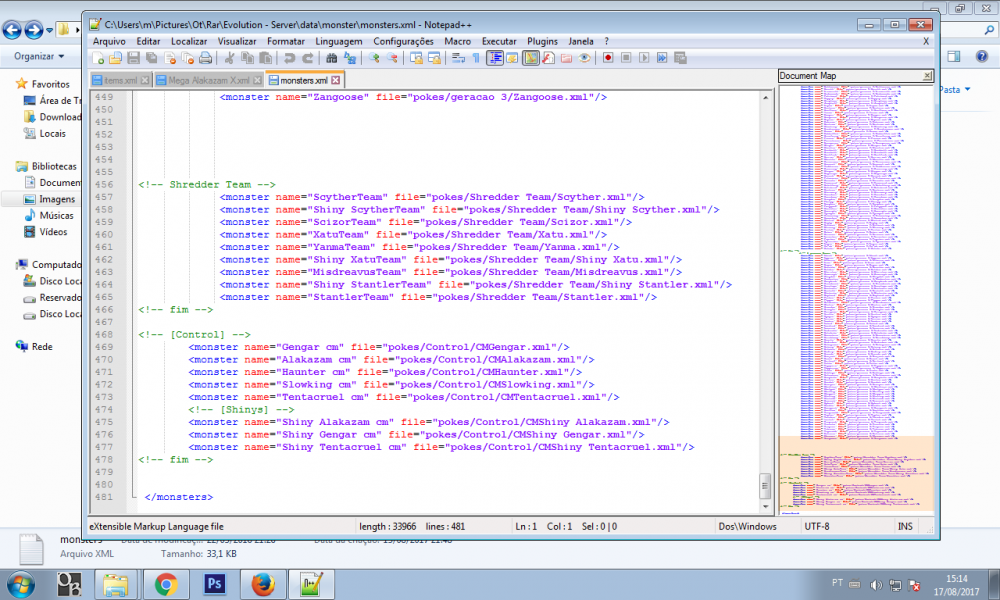Click the INS status bar indicator
Screen dimensions: 1000x600
click(905, 527)
